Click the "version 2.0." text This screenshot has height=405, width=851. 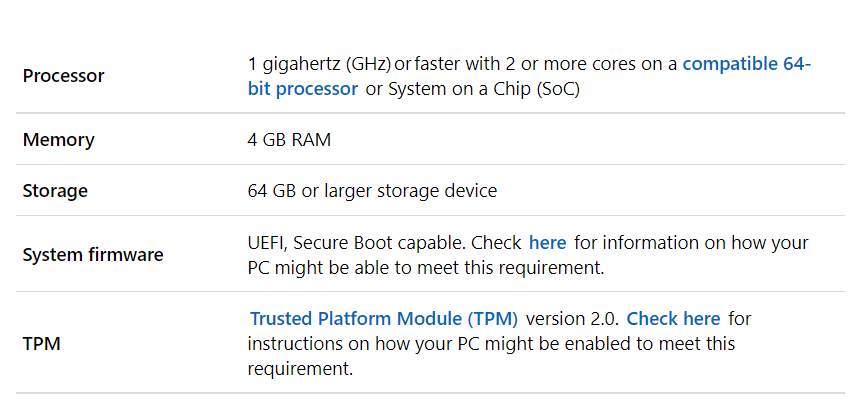click(573, 318)
